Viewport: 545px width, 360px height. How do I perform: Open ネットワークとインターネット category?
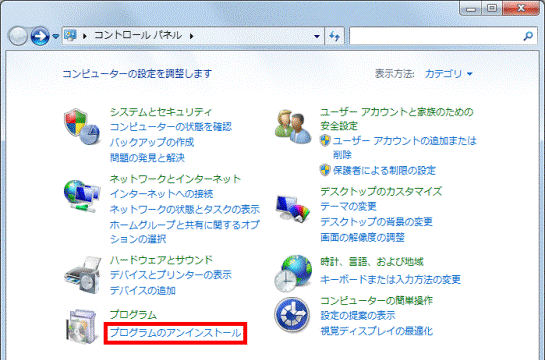175,179
